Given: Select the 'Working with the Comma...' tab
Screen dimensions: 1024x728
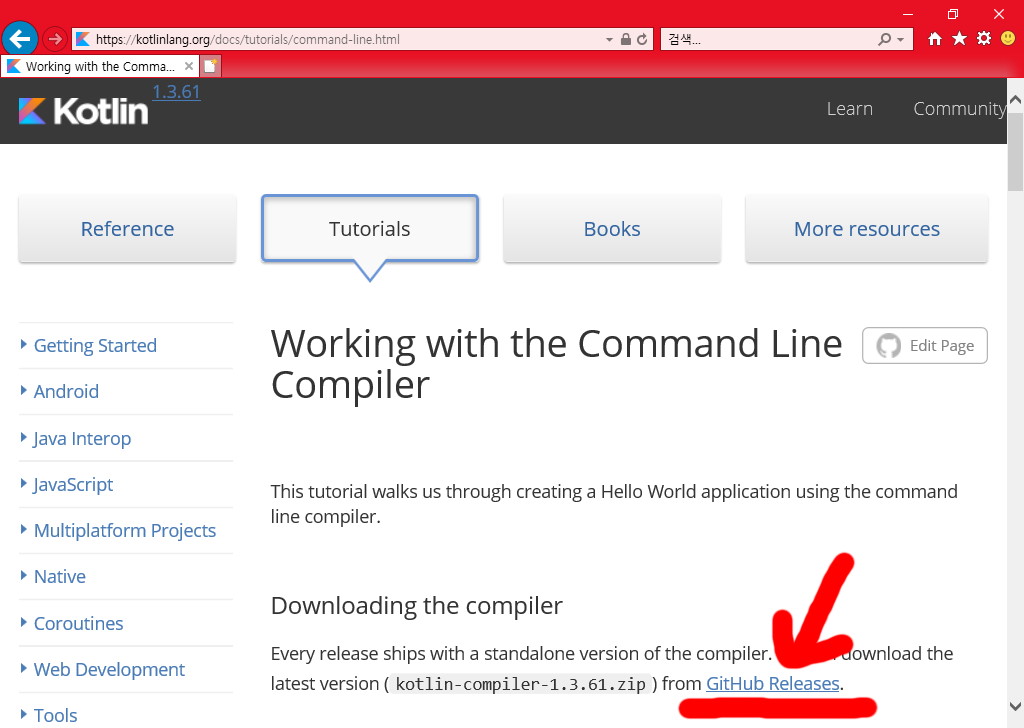Looking at the screenshot, I should click(100, 66).
